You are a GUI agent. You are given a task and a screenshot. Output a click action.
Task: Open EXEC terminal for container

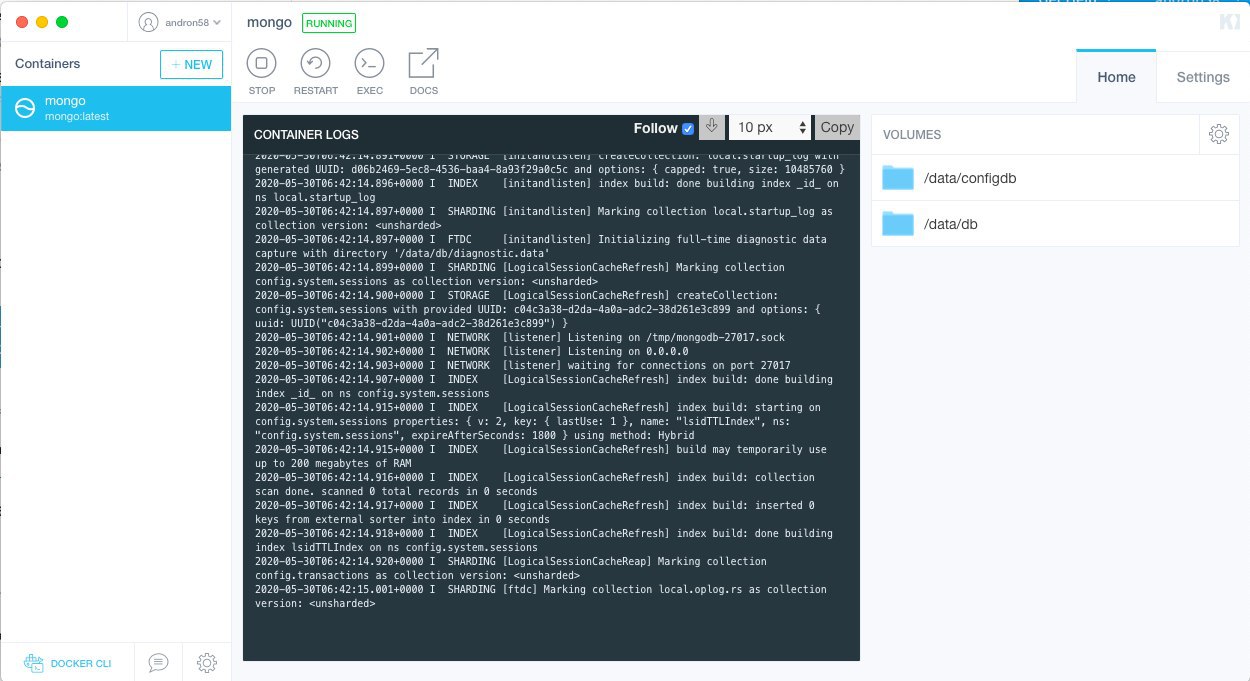[x=370, y=64]
